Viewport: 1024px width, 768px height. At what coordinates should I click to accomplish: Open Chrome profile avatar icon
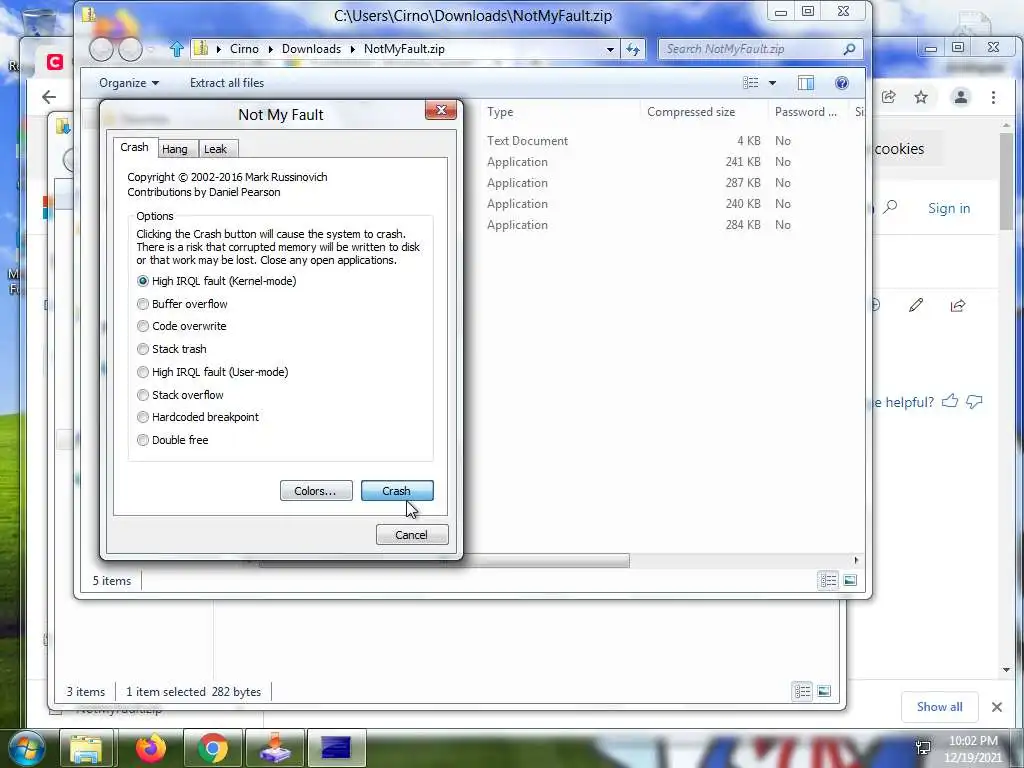click(x=961, y=97)
